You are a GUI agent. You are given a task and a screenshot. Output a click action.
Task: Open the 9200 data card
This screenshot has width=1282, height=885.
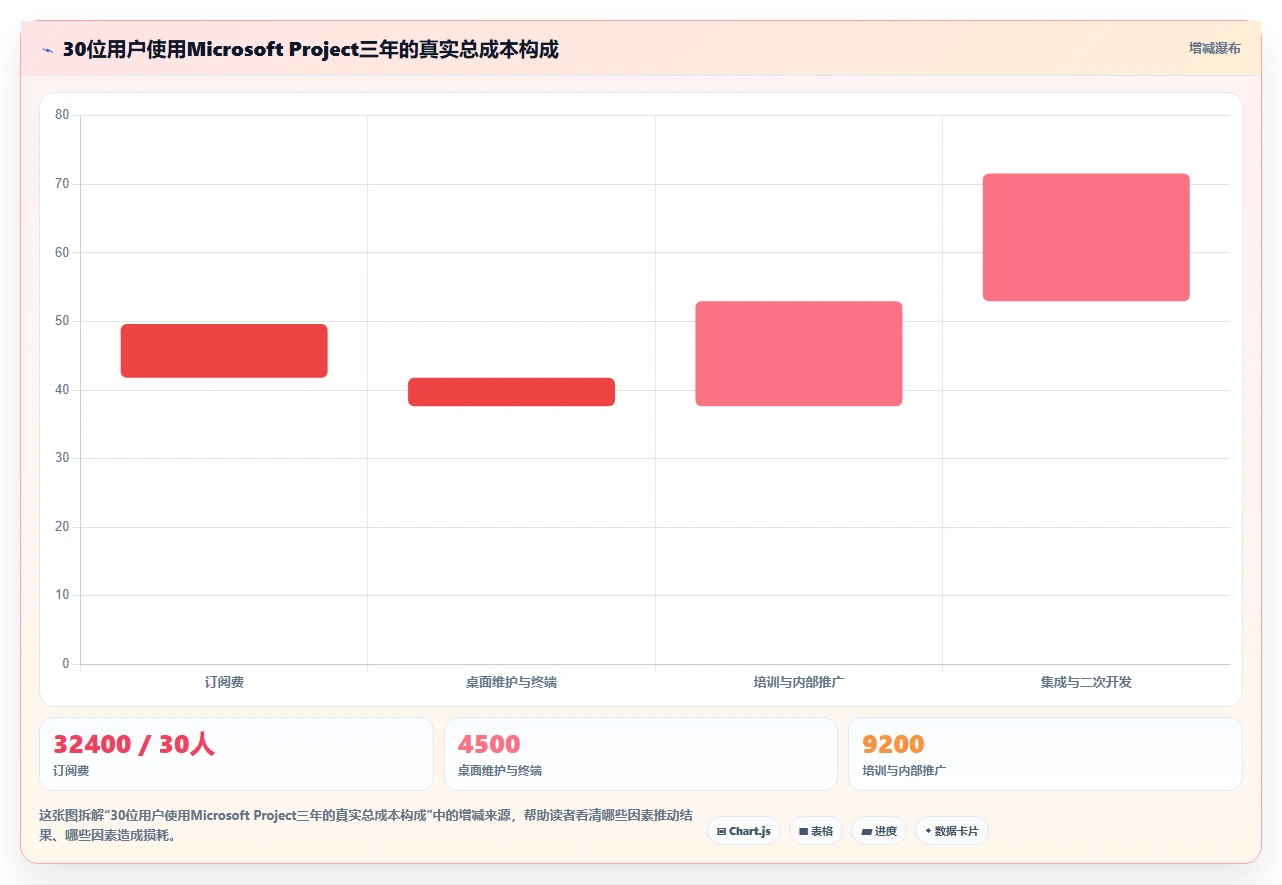click(x=1045, y=754)
